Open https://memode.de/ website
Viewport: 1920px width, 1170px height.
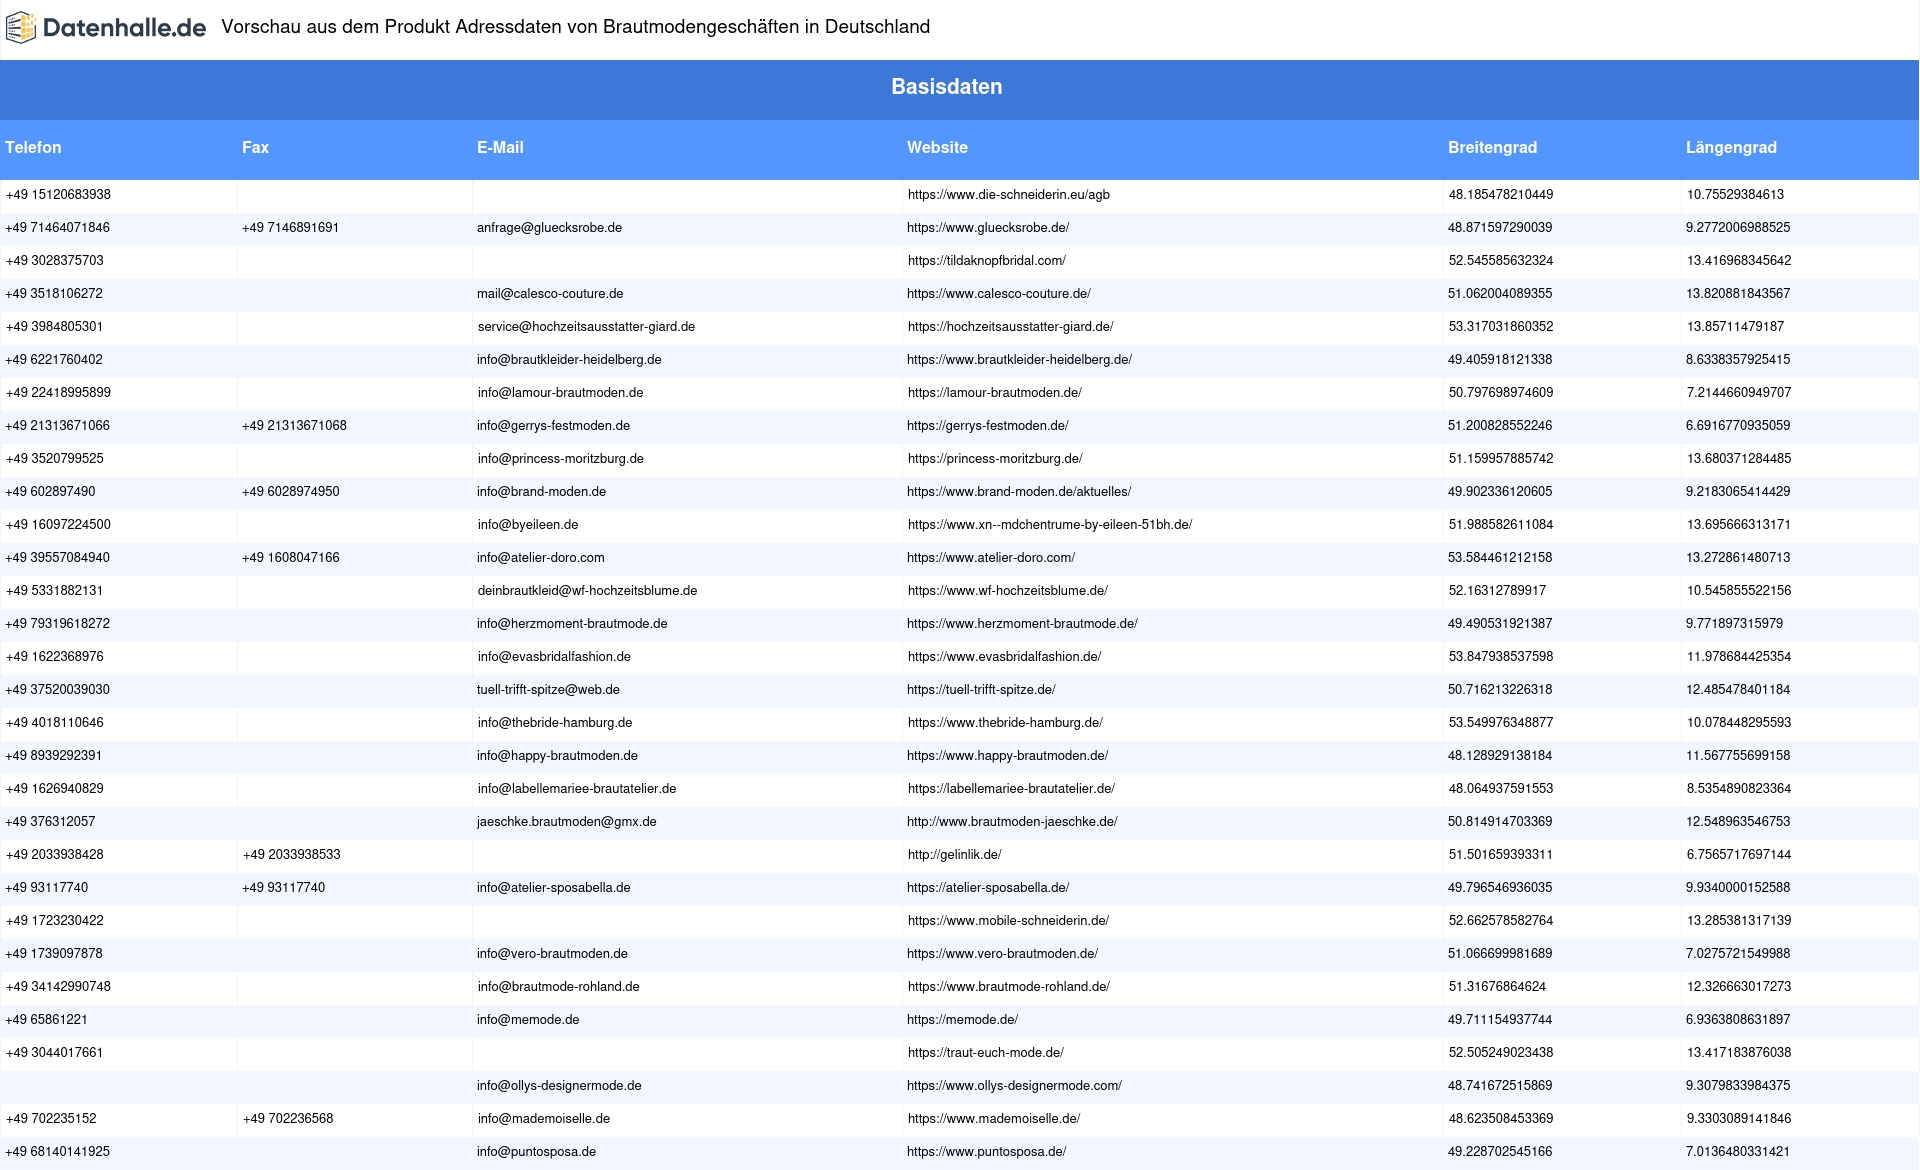point(962,1020)
